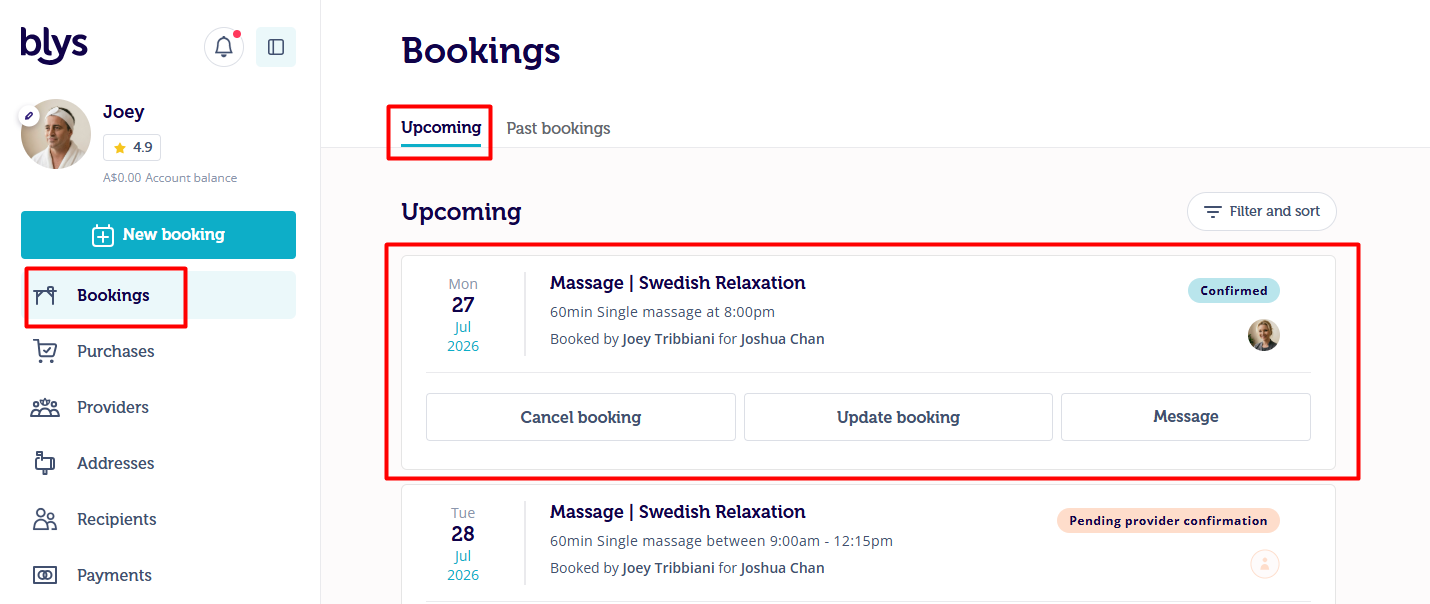Message the provider of confirmed booking

click(1186, 417)
